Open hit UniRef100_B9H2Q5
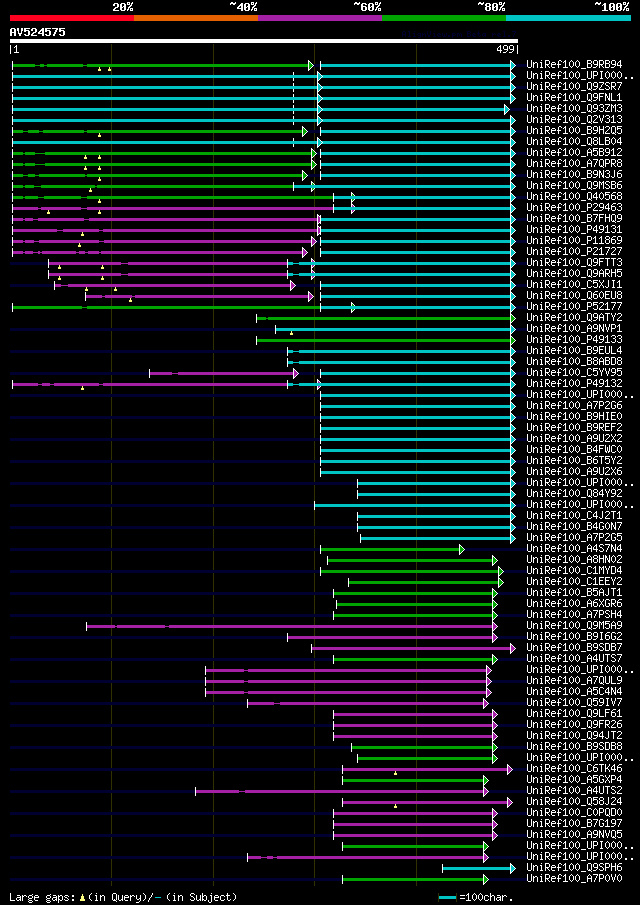 574,130
